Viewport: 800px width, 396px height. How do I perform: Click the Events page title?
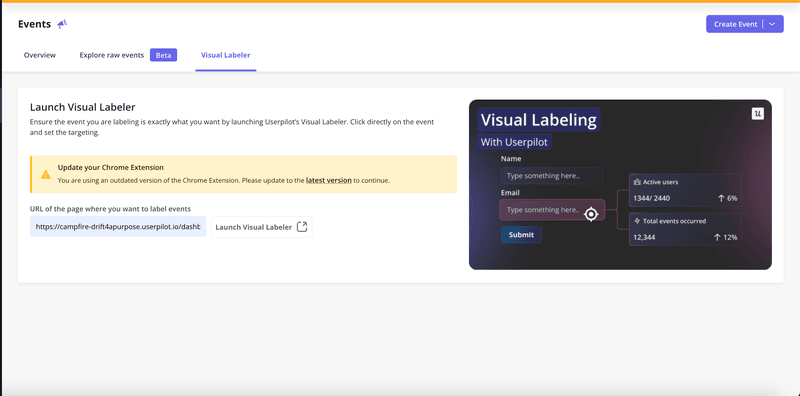click(x=34, y=24)
